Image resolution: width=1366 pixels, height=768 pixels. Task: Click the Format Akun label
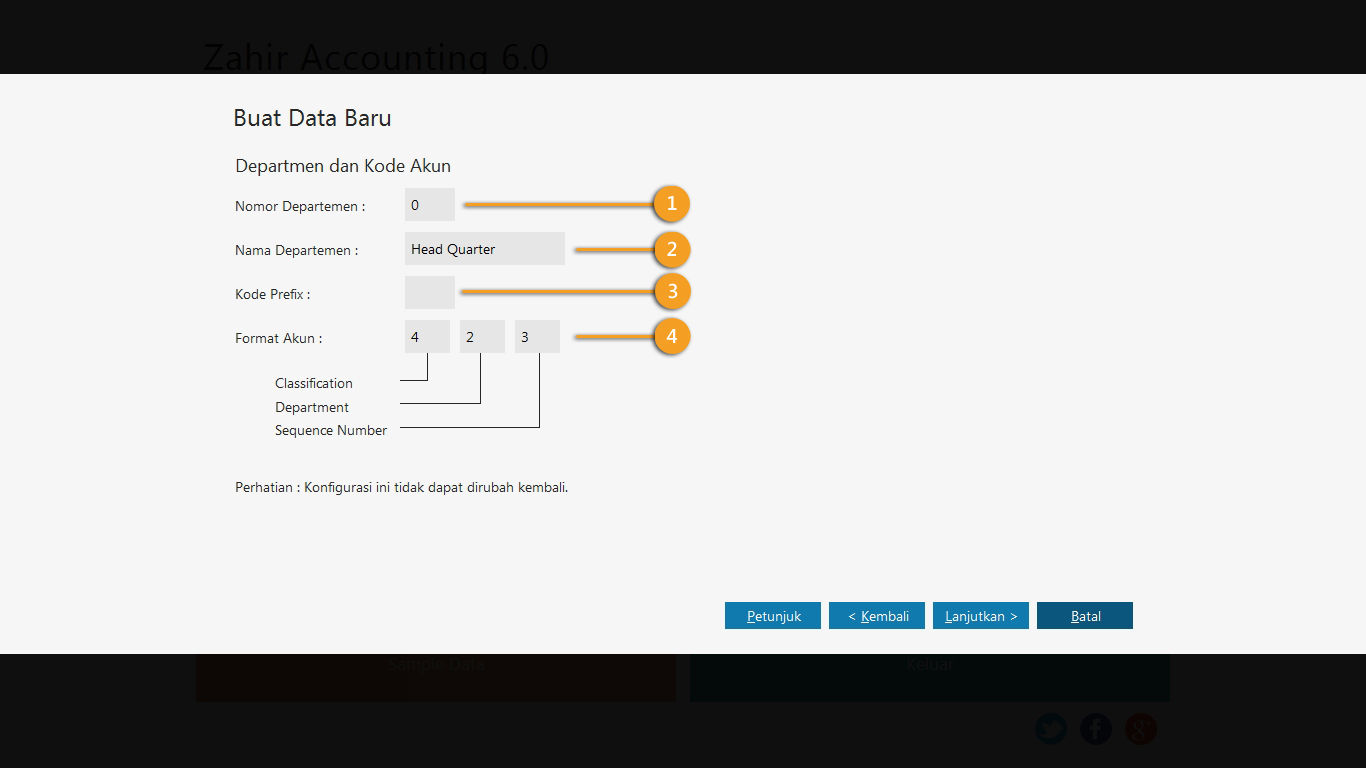(279, 338)
